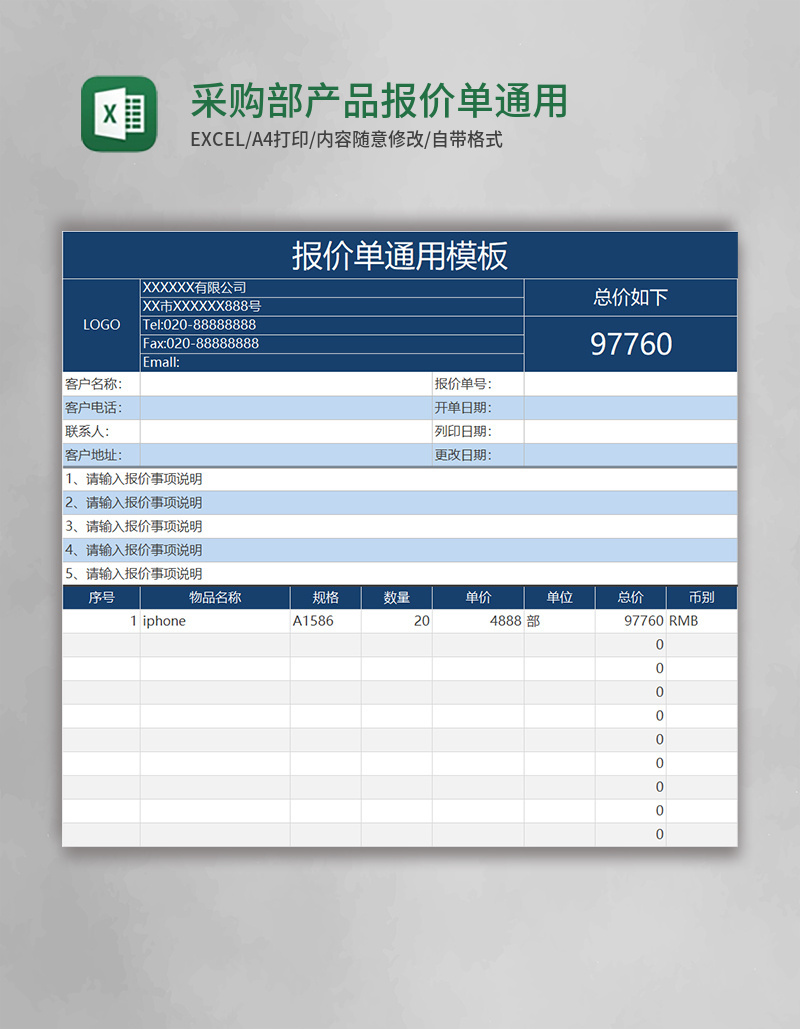Viewport: 800px width, 1029px height.
Task: Click the 序号 column header
Action: (x=100, y=597)
